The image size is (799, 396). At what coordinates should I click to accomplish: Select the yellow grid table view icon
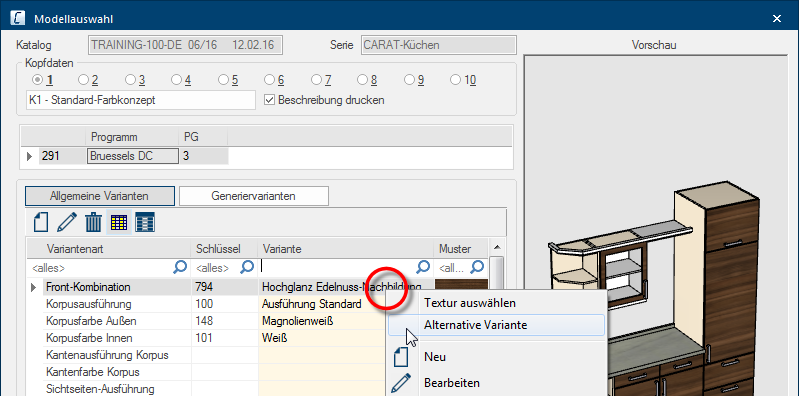119,222
